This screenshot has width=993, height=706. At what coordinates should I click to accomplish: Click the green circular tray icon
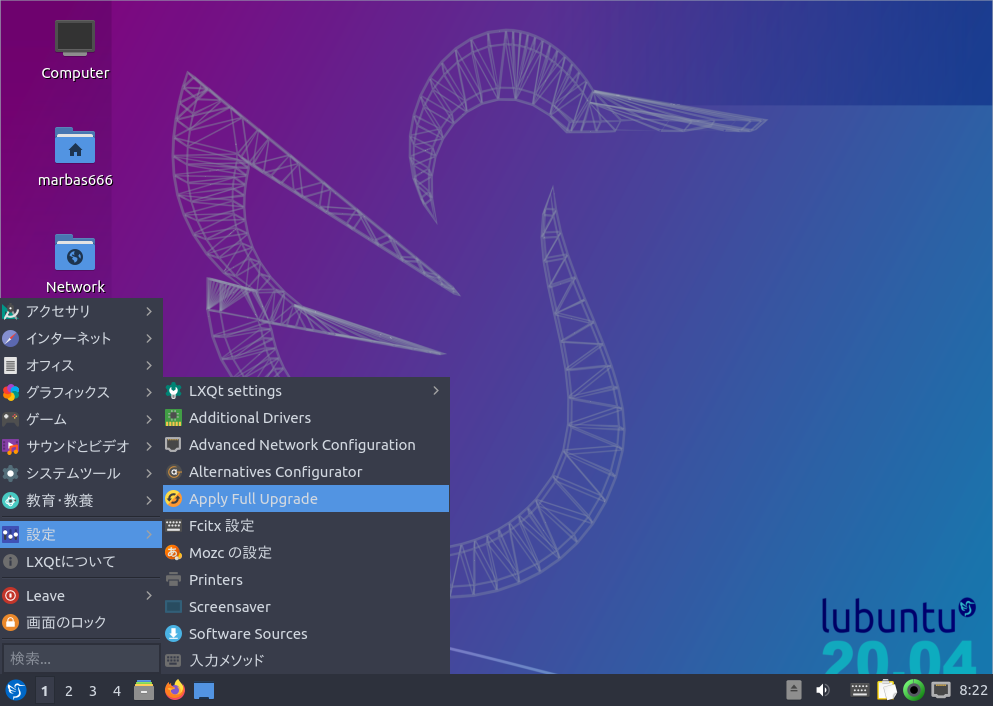tap(913, 690)
